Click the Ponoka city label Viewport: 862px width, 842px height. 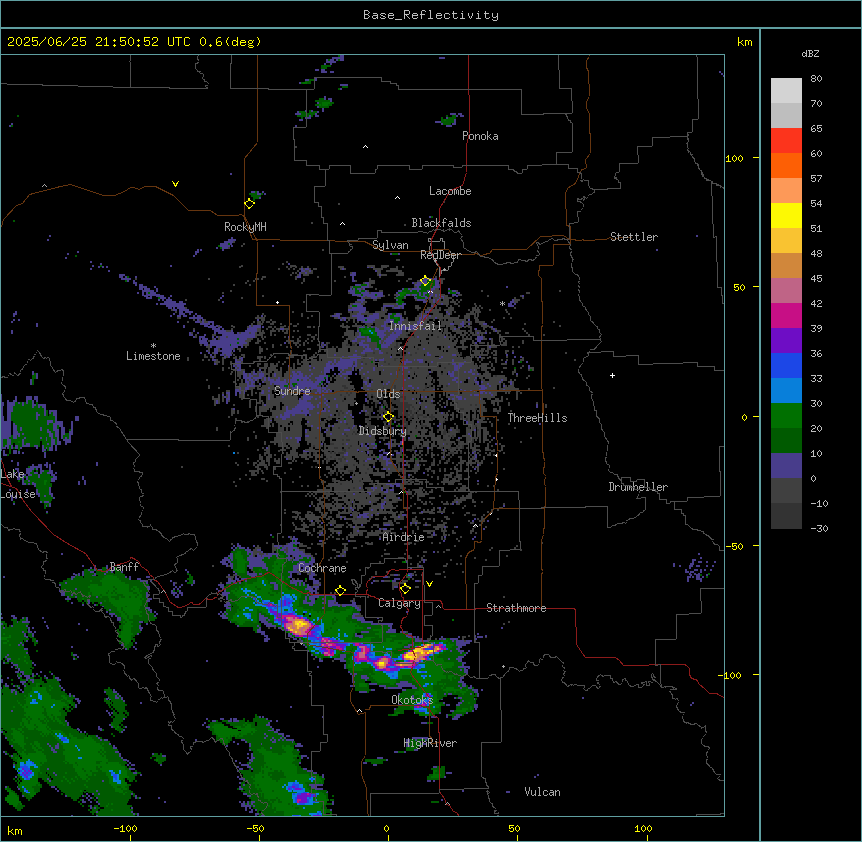(x=480, y=136)
